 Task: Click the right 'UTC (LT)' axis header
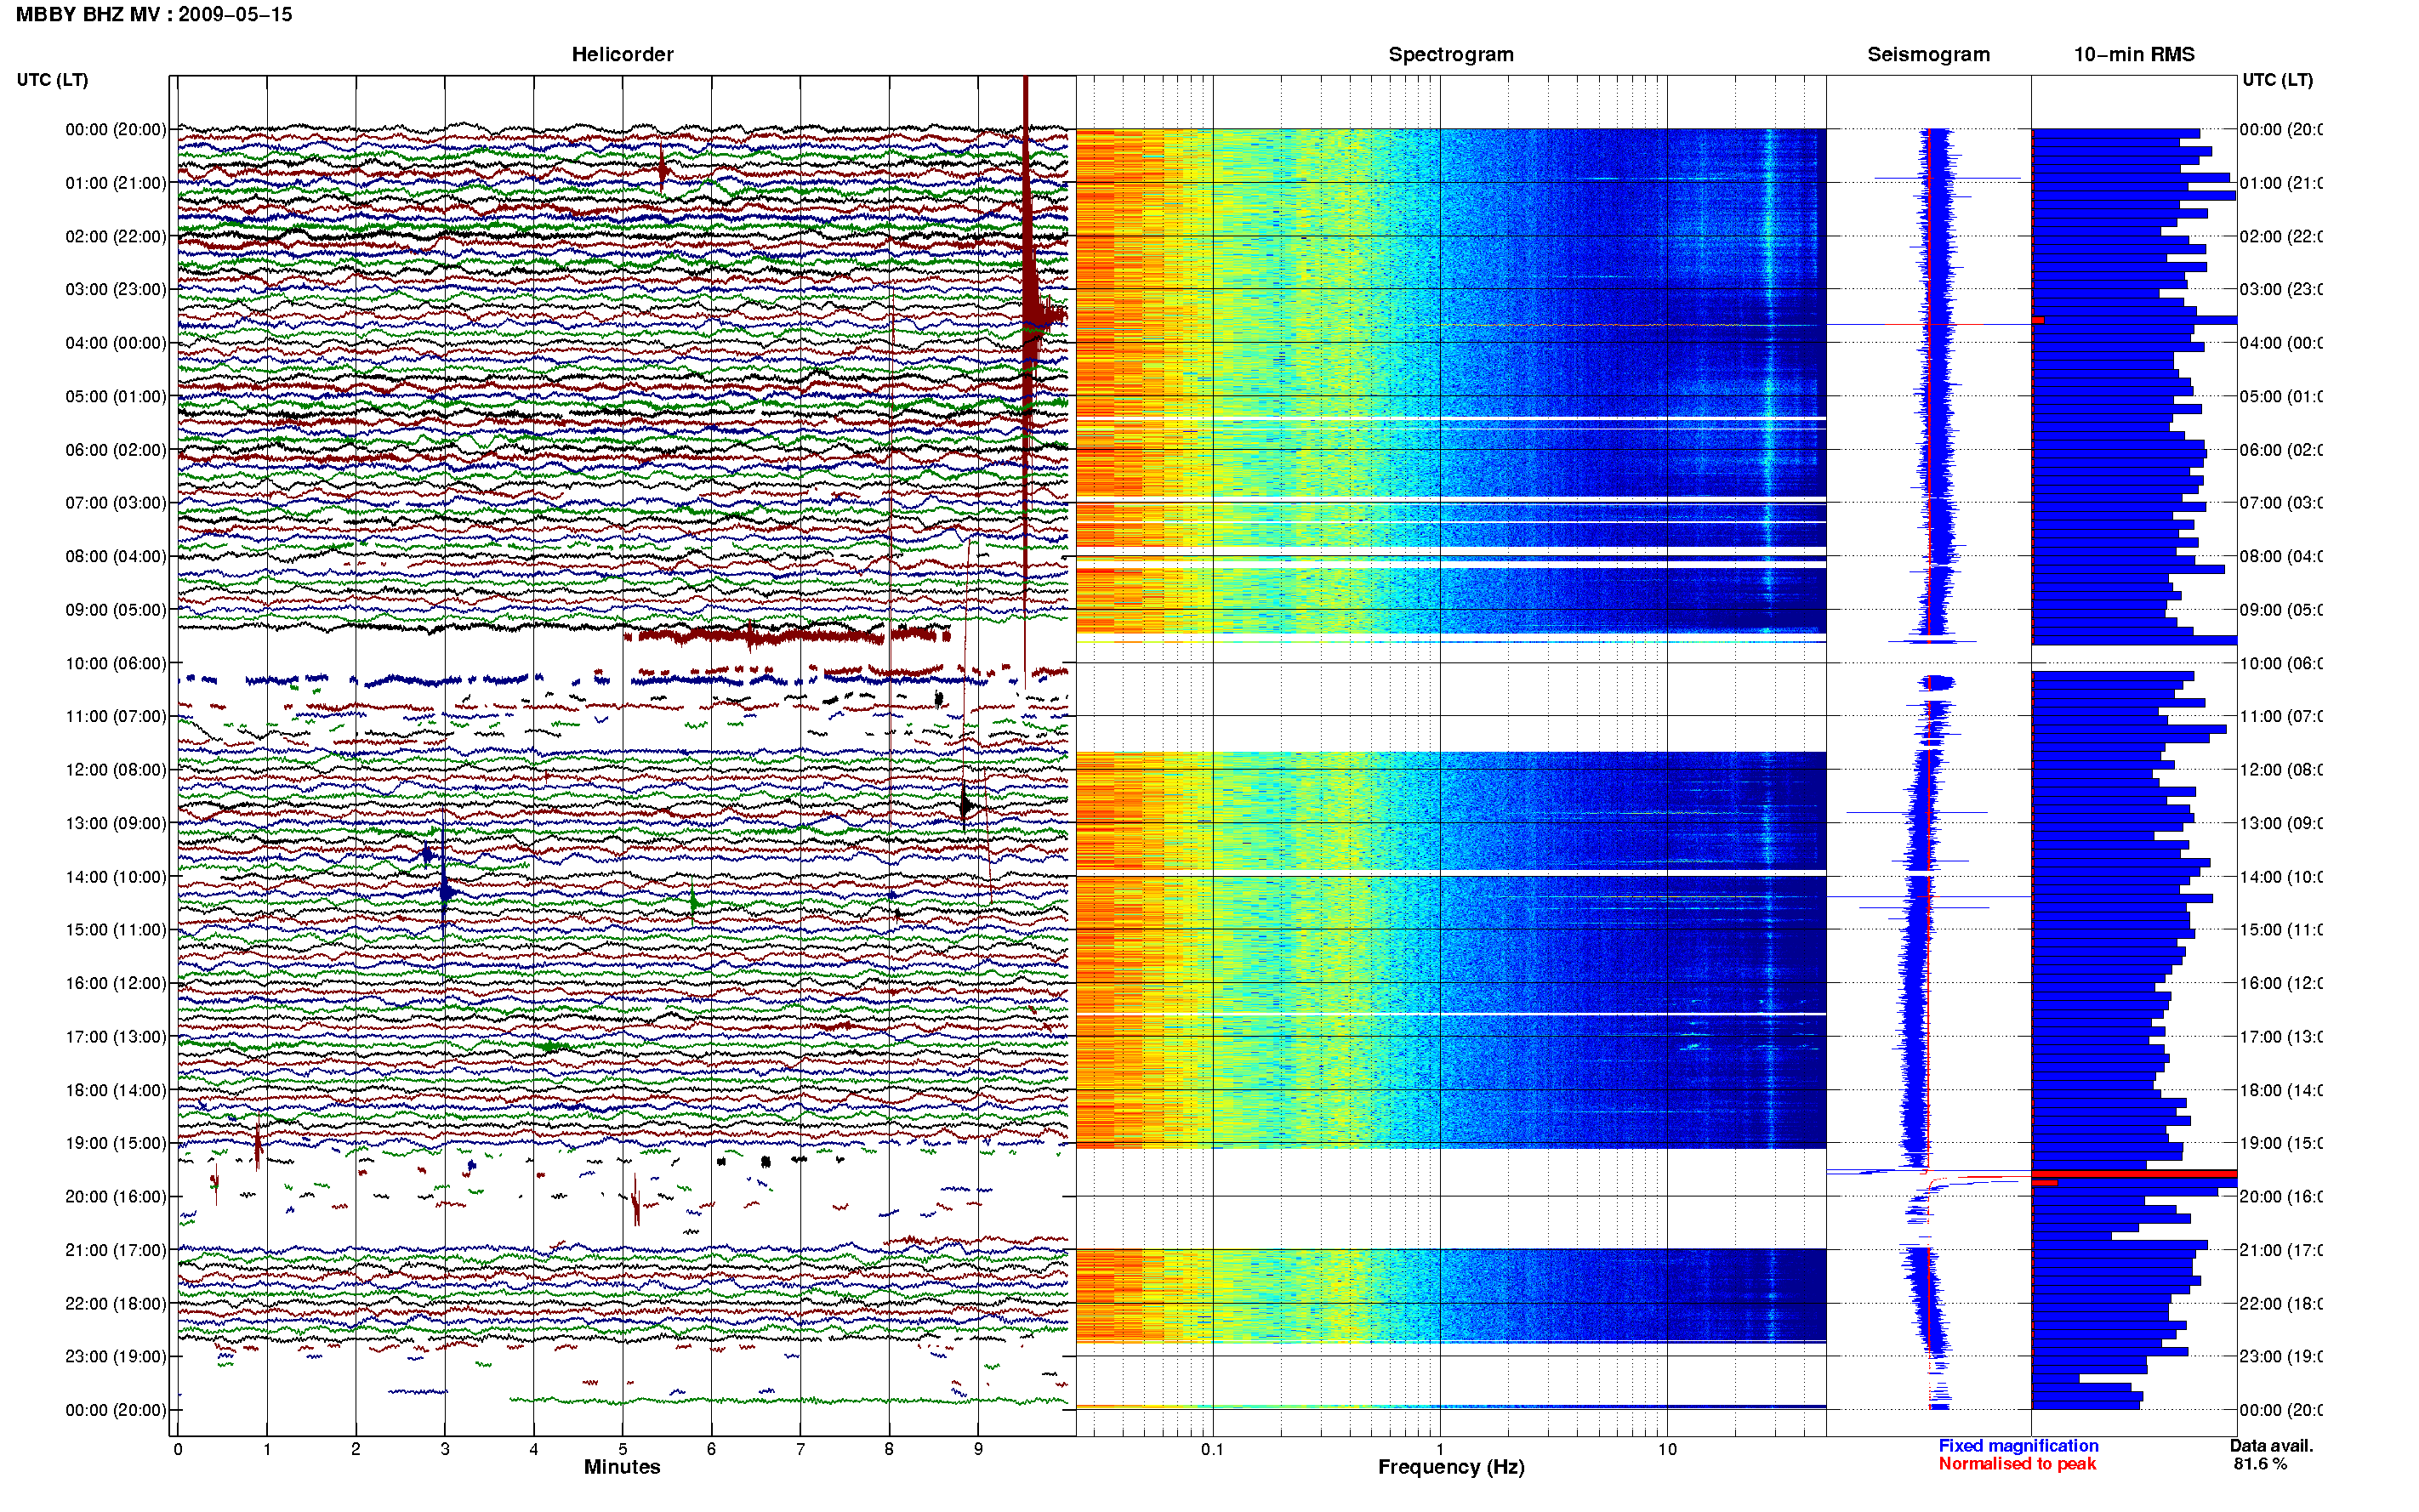click(x=2277, y=80)
